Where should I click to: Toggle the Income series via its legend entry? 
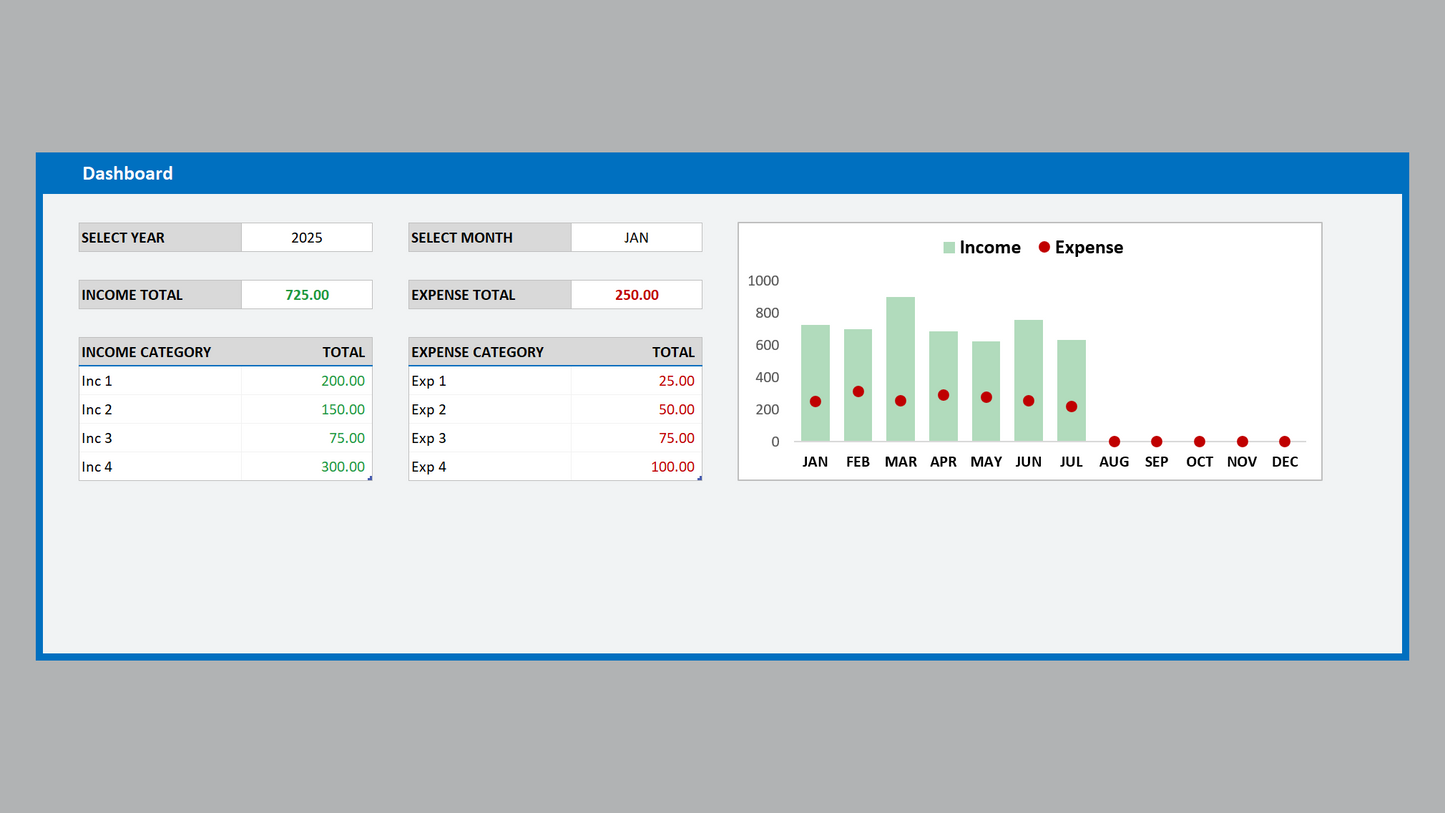[989, 246]
